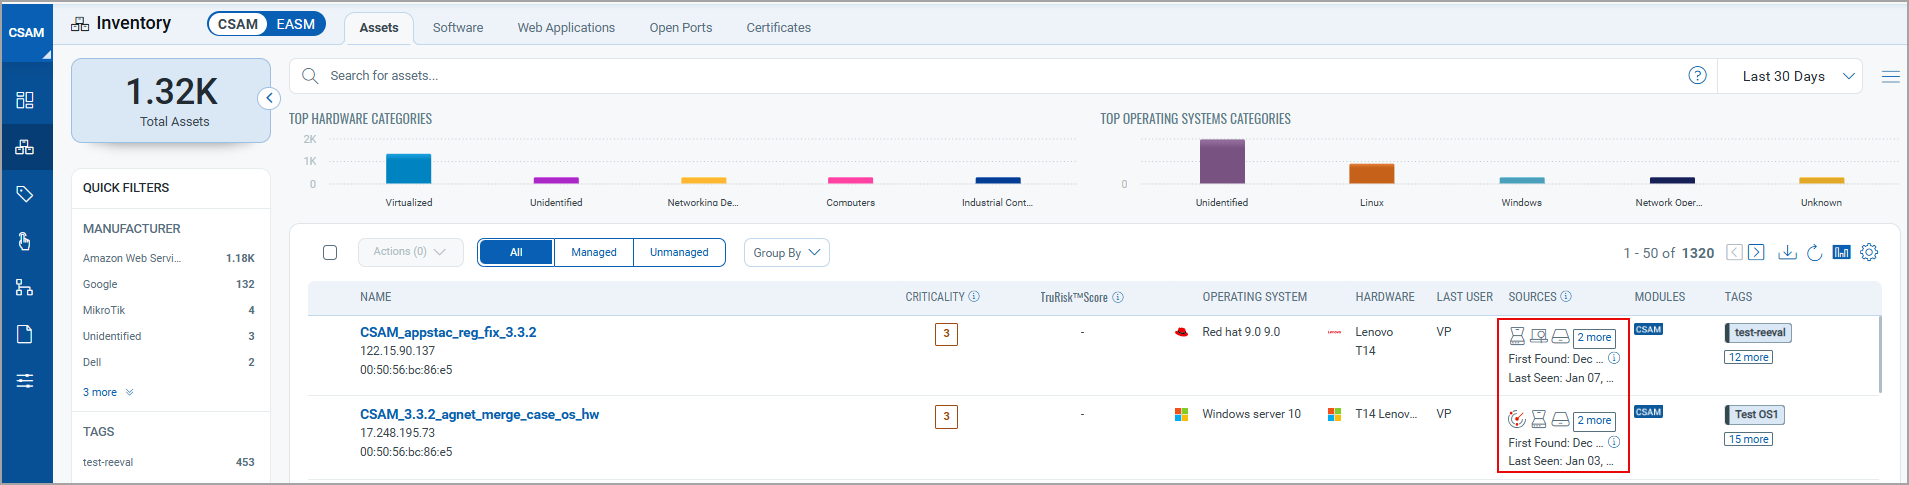Screen dimensions: 1909x485
Task: Open the Software tab
Action: 458,27
